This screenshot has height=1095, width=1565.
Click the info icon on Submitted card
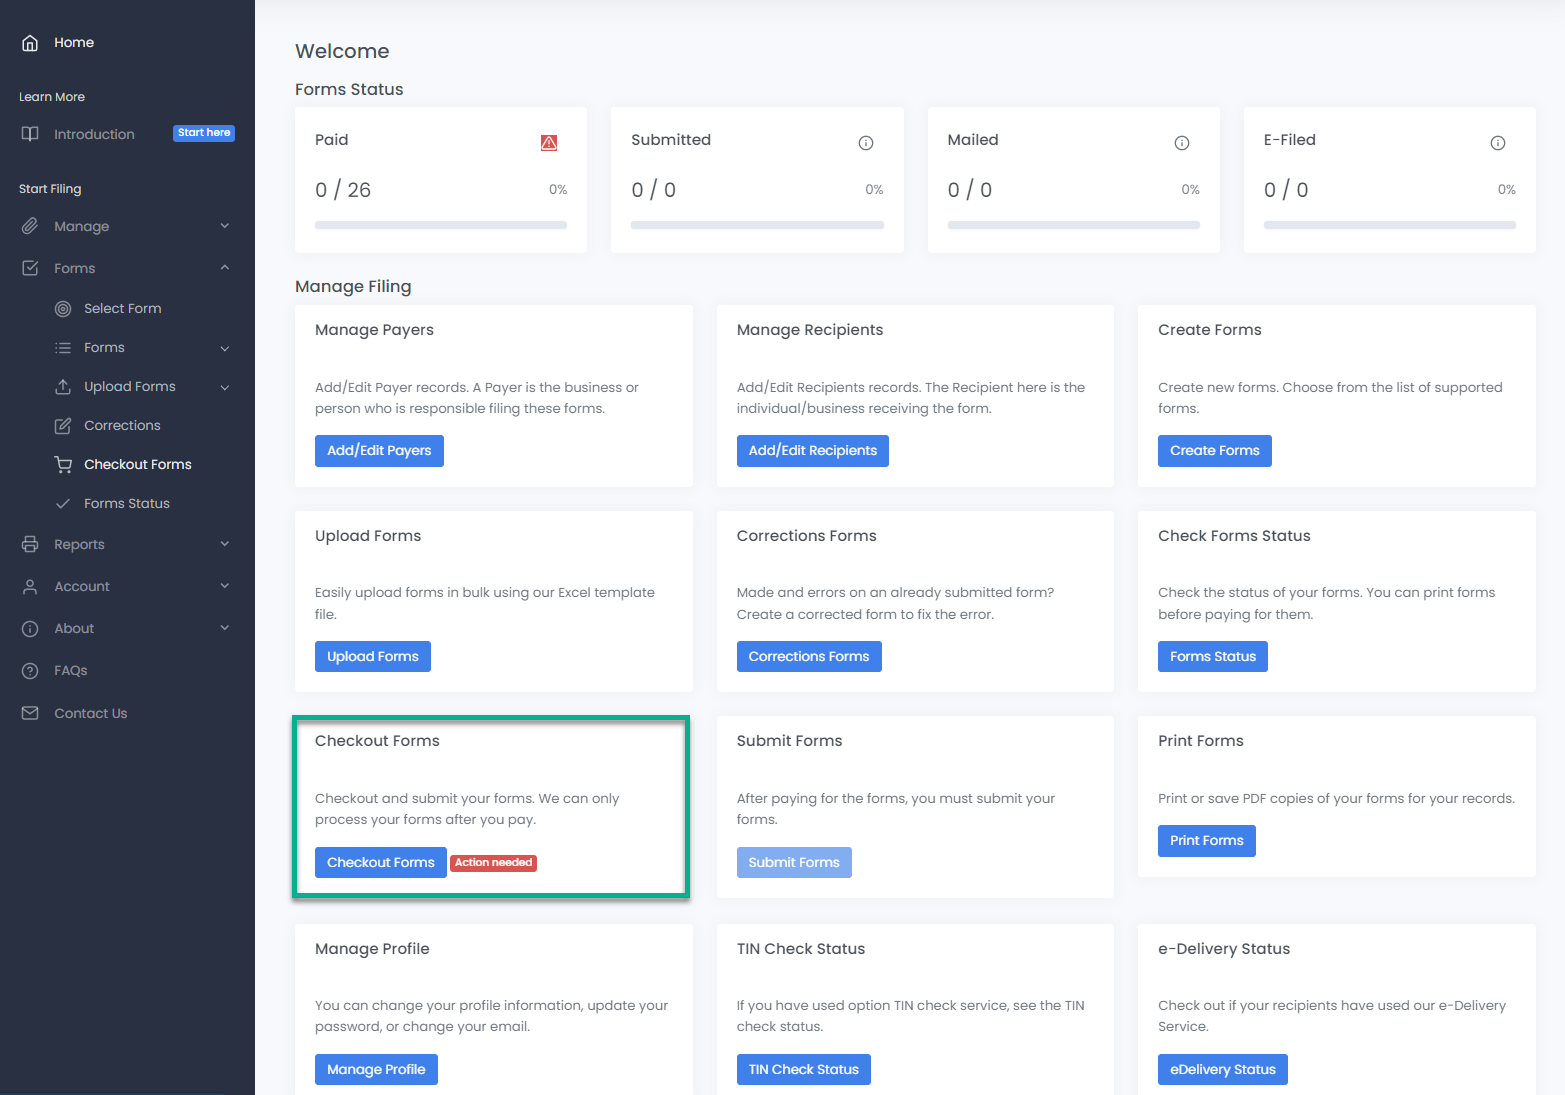coord(866,143)
